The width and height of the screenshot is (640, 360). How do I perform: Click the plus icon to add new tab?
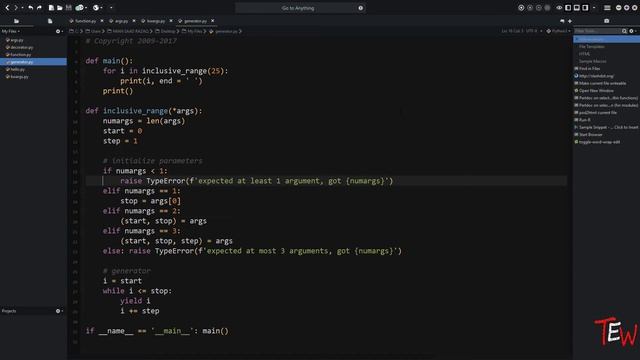(x=570, y=21)
